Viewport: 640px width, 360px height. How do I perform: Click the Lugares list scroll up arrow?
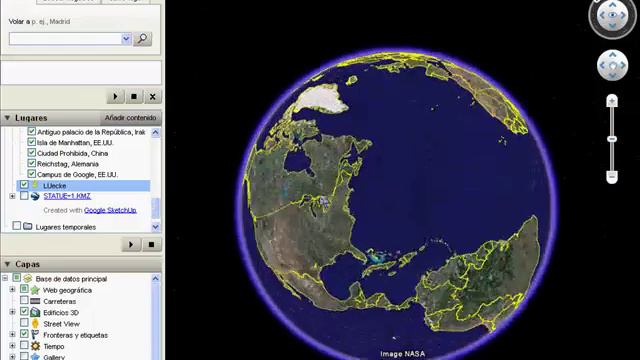(x=156, y=132)
